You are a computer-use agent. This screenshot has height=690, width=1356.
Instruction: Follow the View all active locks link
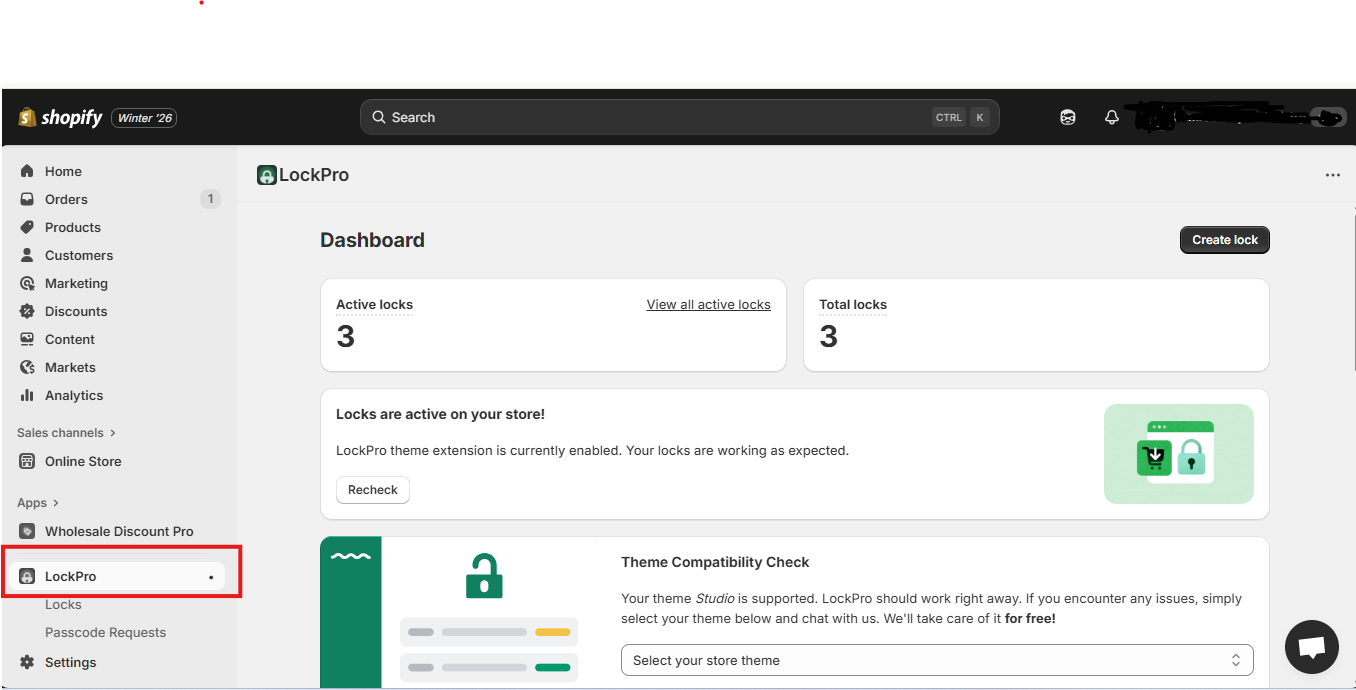coord(708,304)
